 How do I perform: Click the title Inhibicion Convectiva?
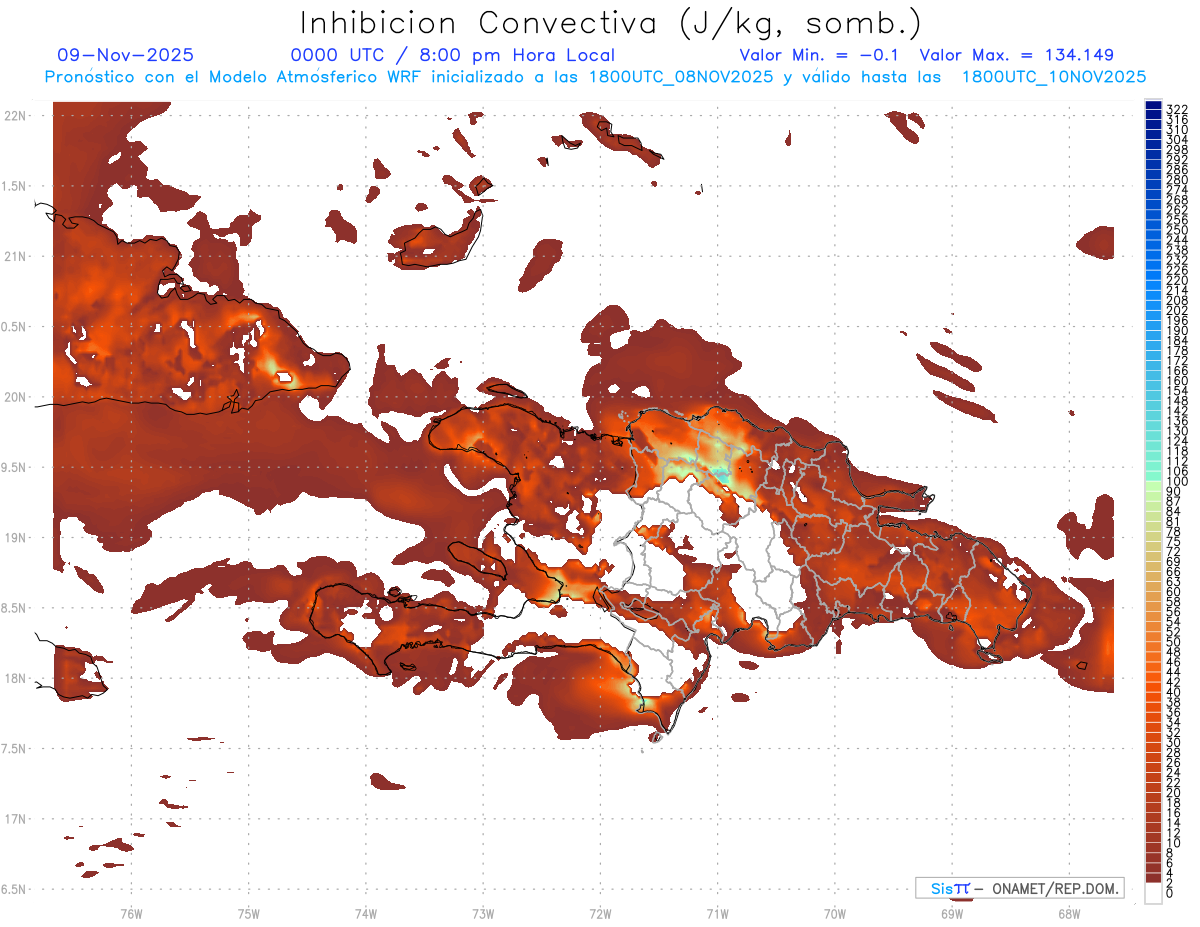tap(480, 22)
